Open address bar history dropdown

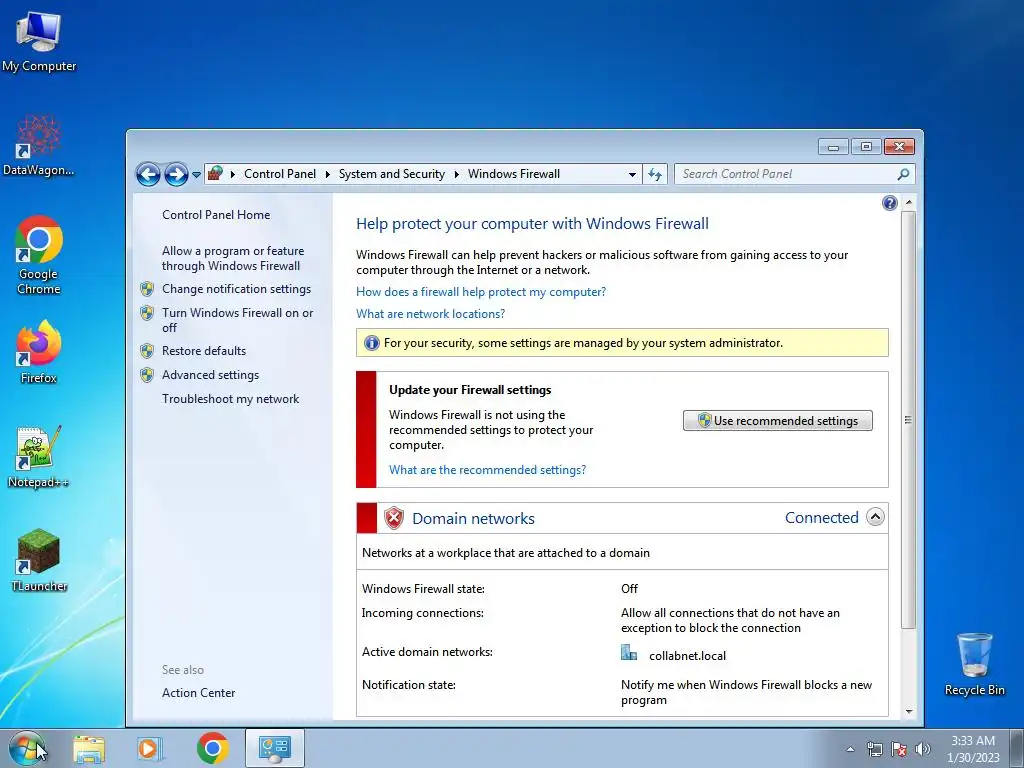coord(632,174)
